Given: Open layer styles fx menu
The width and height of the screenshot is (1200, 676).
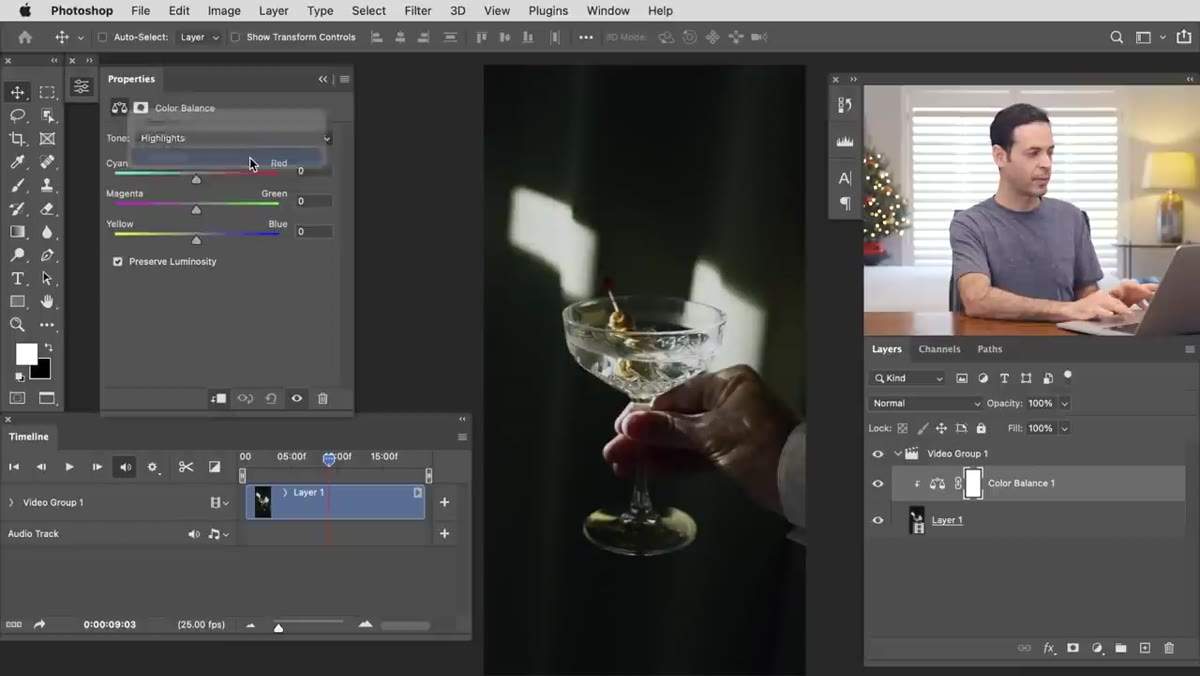Looking at the screenshot, I should coord(1049,648).
